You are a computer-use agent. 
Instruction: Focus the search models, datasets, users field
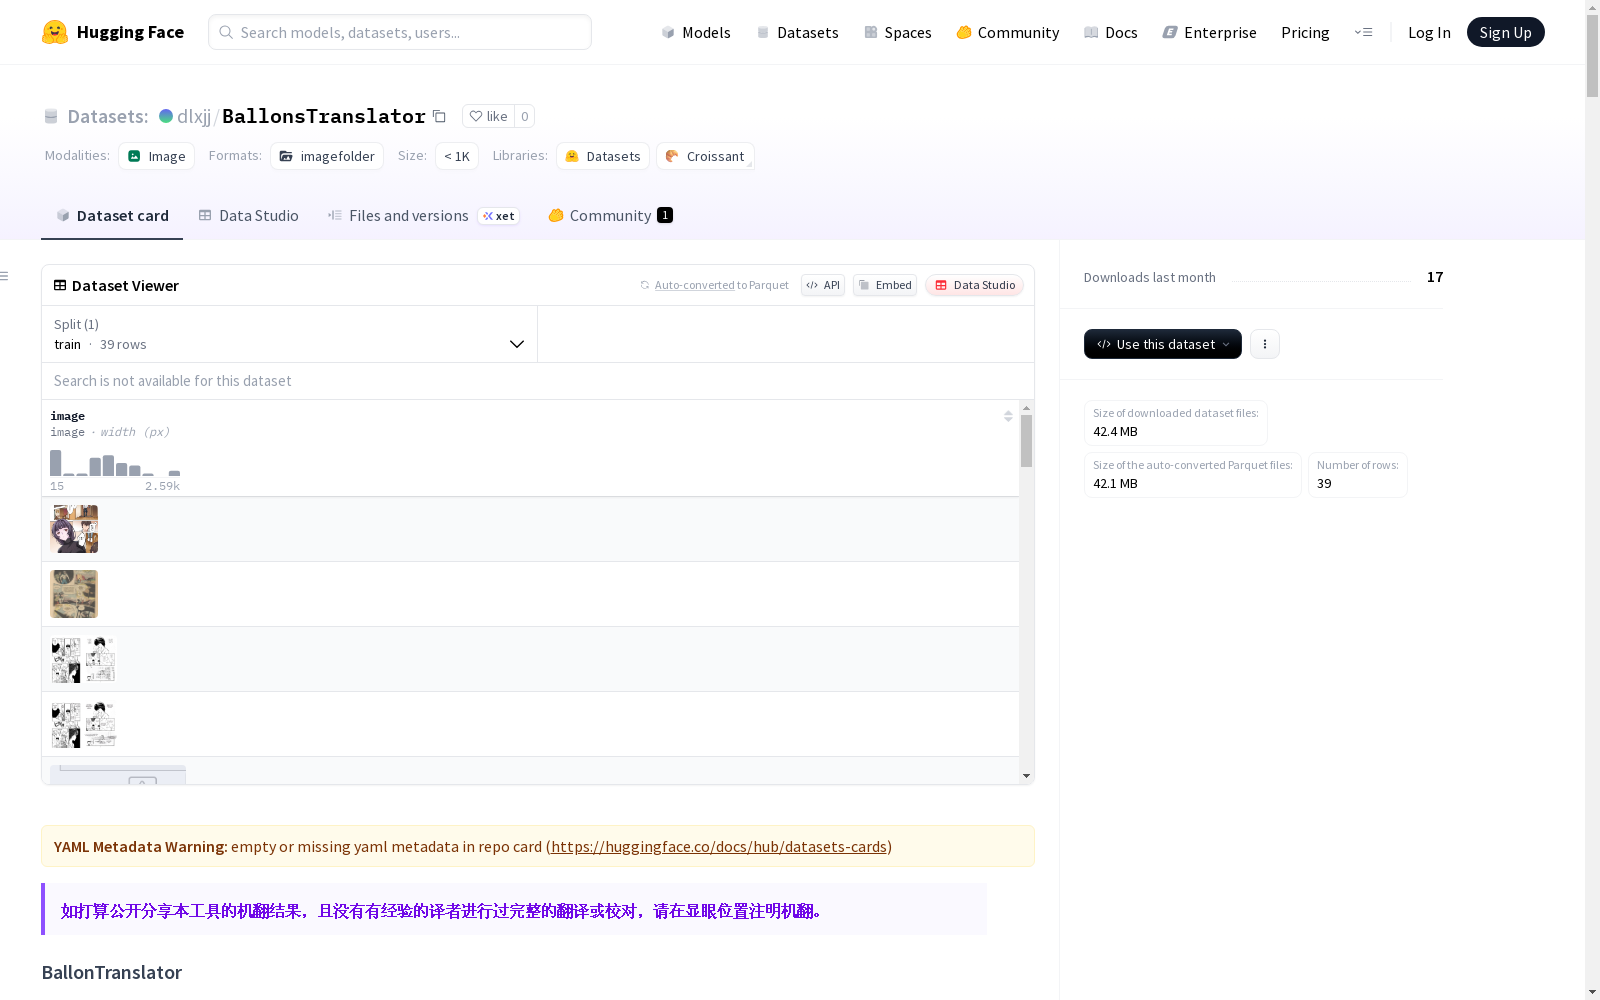[400, 32]
